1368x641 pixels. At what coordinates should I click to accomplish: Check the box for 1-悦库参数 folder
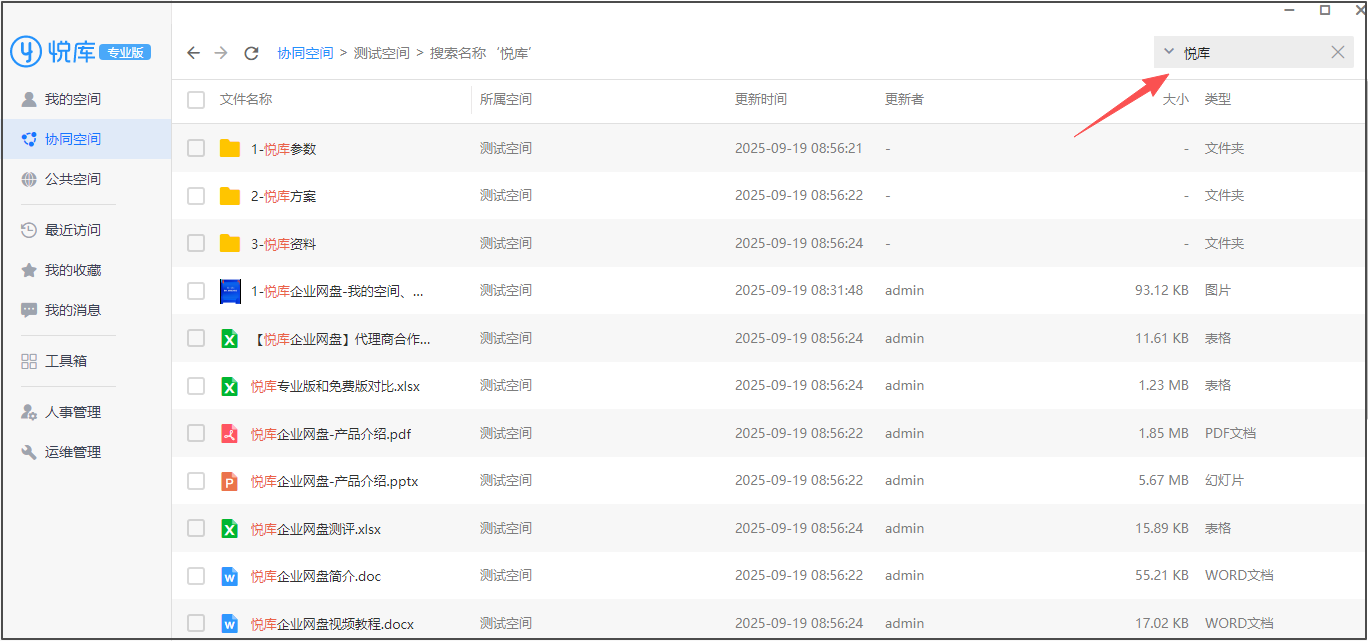point(196,148)
